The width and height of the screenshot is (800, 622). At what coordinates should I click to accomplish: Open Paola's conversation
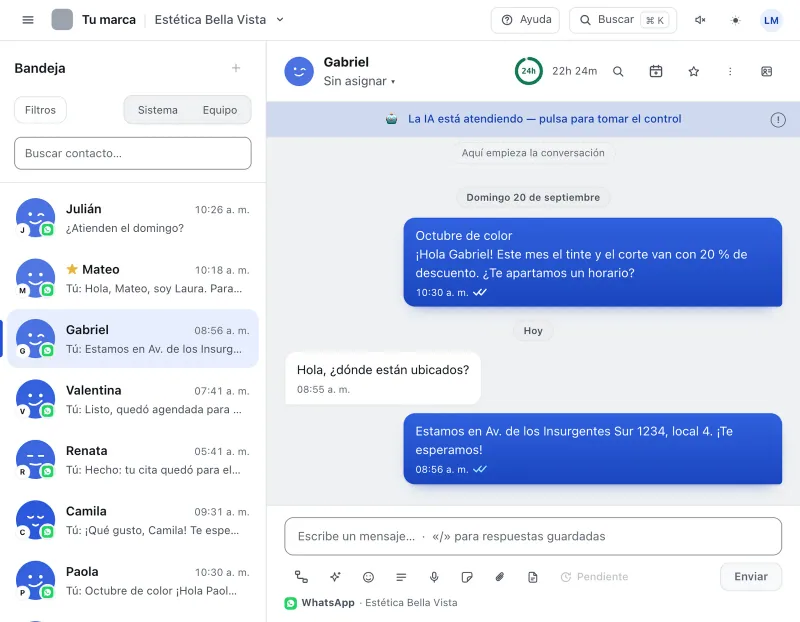133,581
